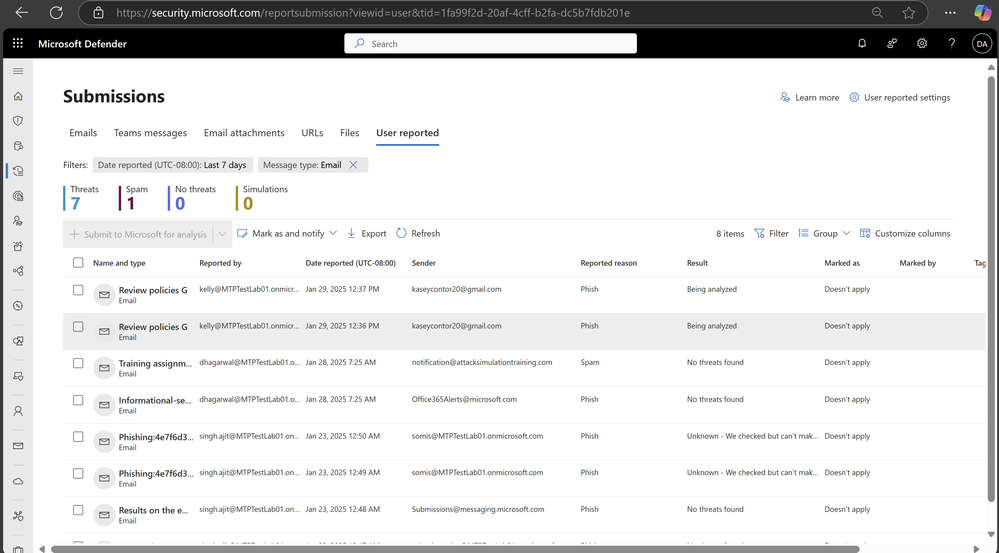Check the Review policies row from 12:36 PM
999x553 pixels.
[78, 326]
